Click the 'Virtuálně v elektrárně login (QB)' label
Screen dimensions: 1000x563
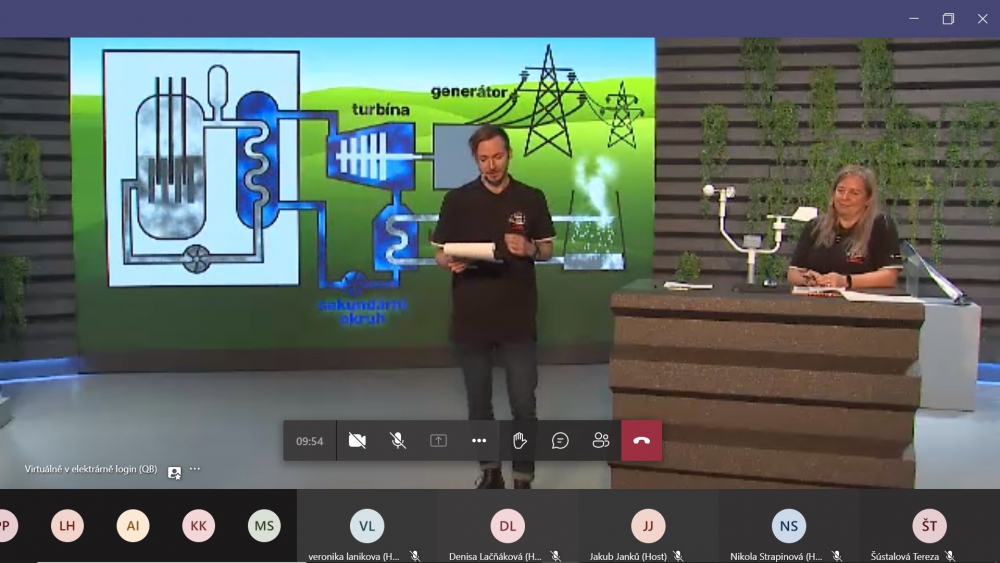click(x=91, y=469)
